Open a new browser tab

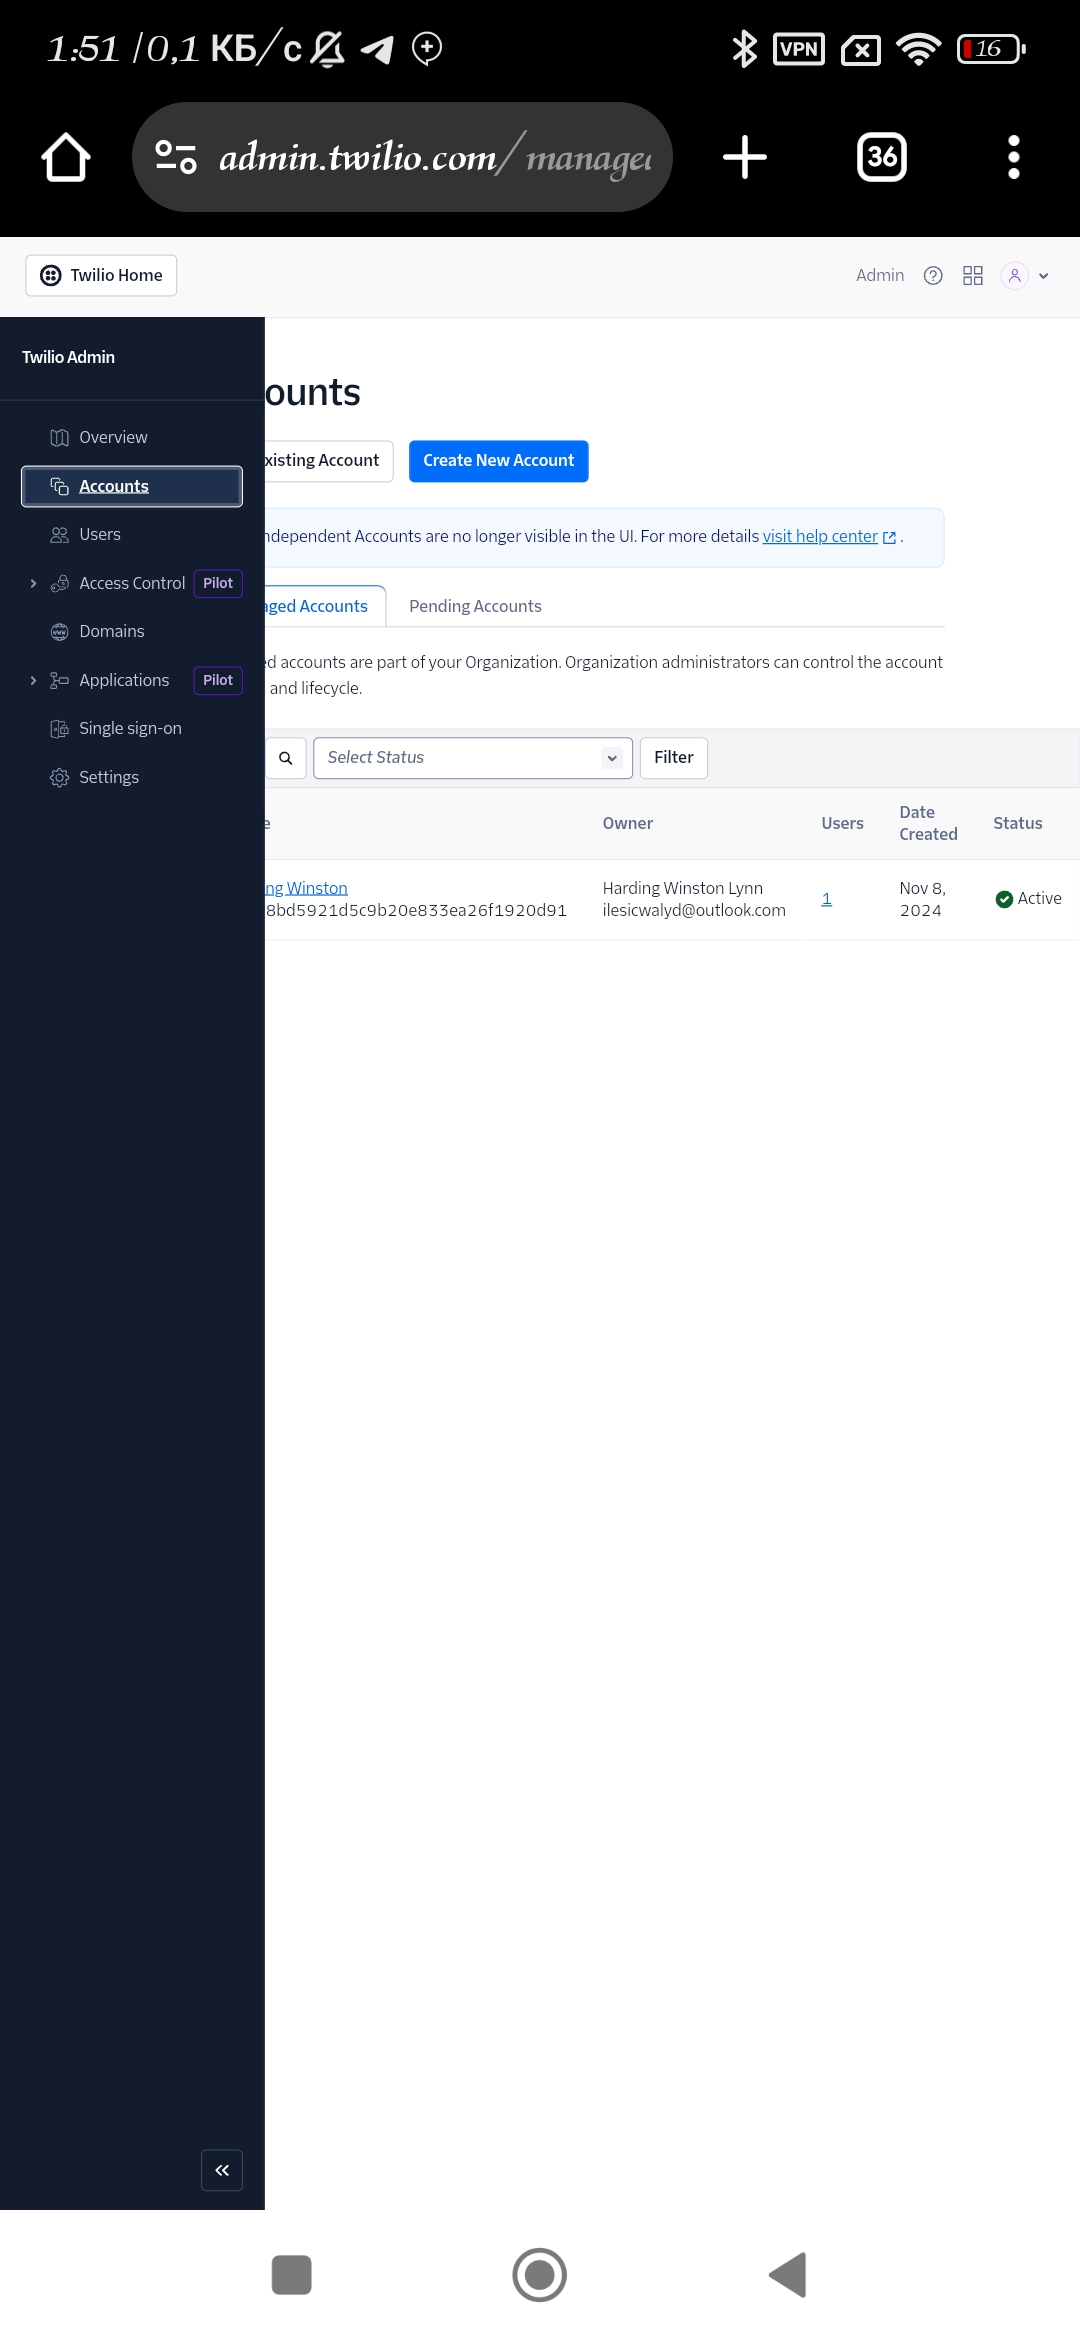(x=744, y=157)
